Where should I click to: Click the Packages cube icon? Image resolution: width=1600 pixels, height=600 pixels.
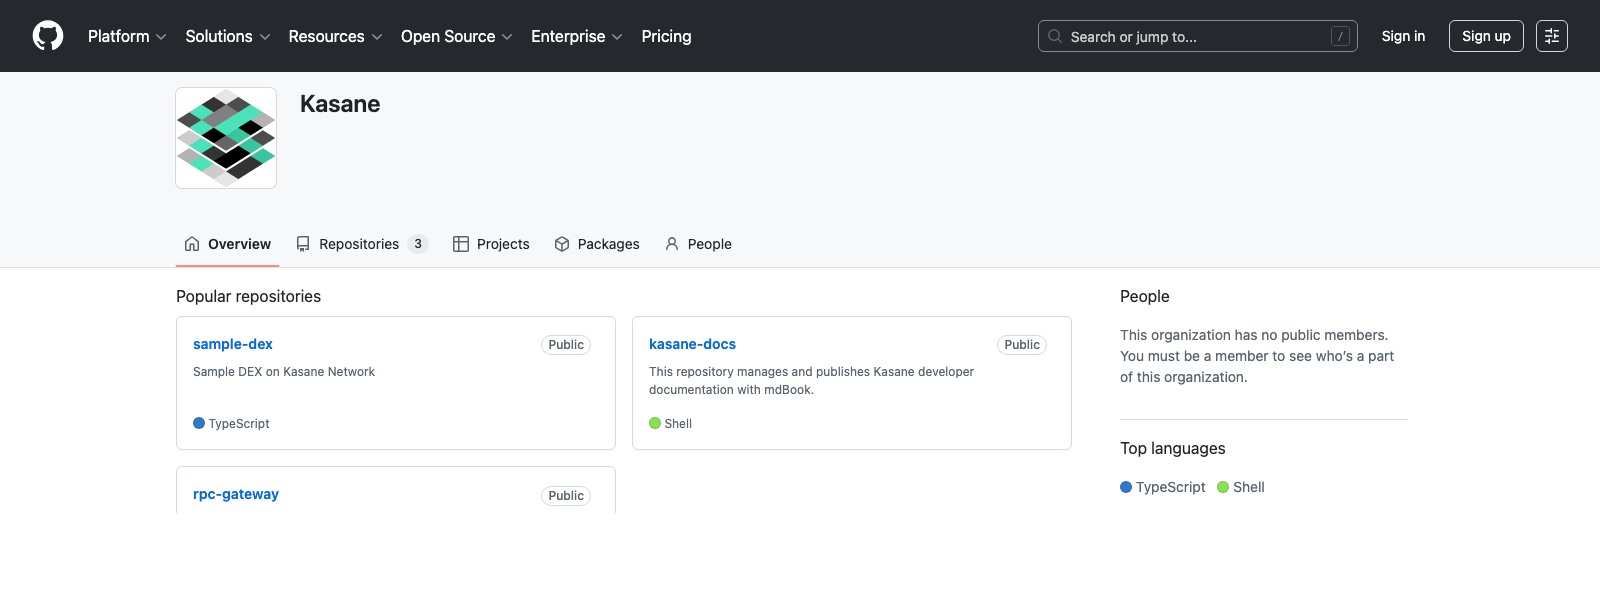click(x=562, y=244)
